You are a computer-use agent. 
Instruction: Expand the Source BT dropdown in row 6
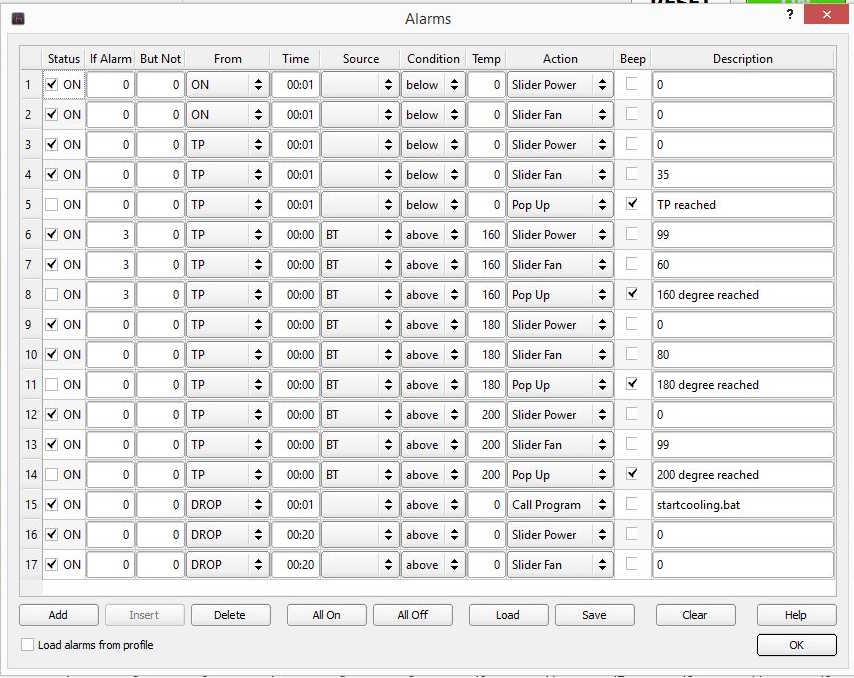[x=359, y=235]
